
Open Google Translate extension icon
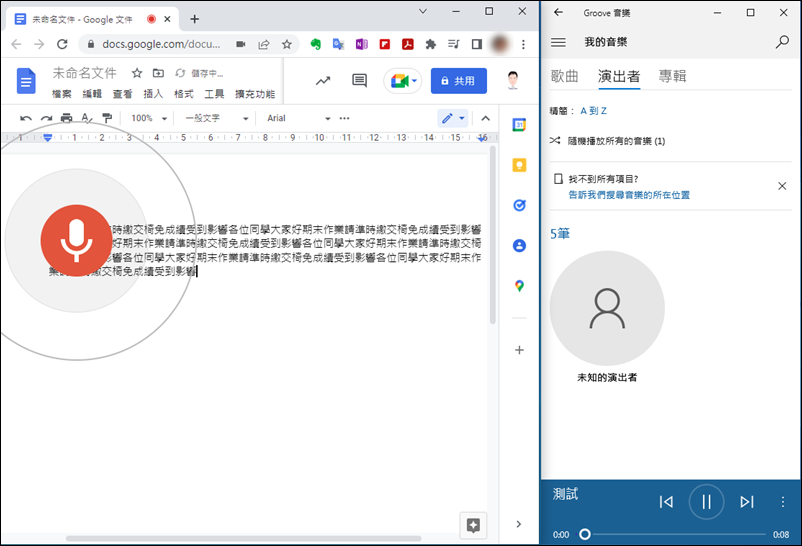click(338, 45)
